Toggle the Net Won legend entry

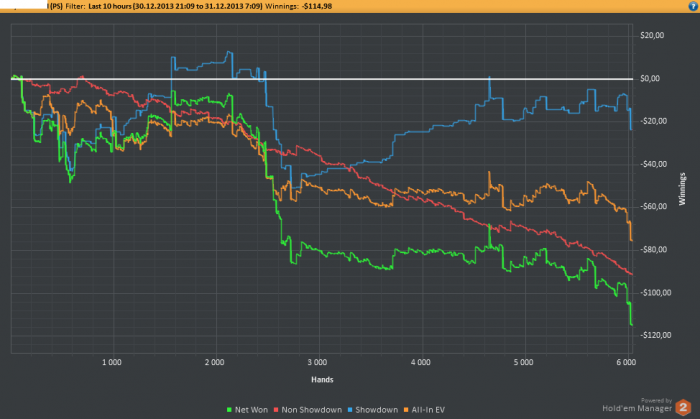(247, 410)
